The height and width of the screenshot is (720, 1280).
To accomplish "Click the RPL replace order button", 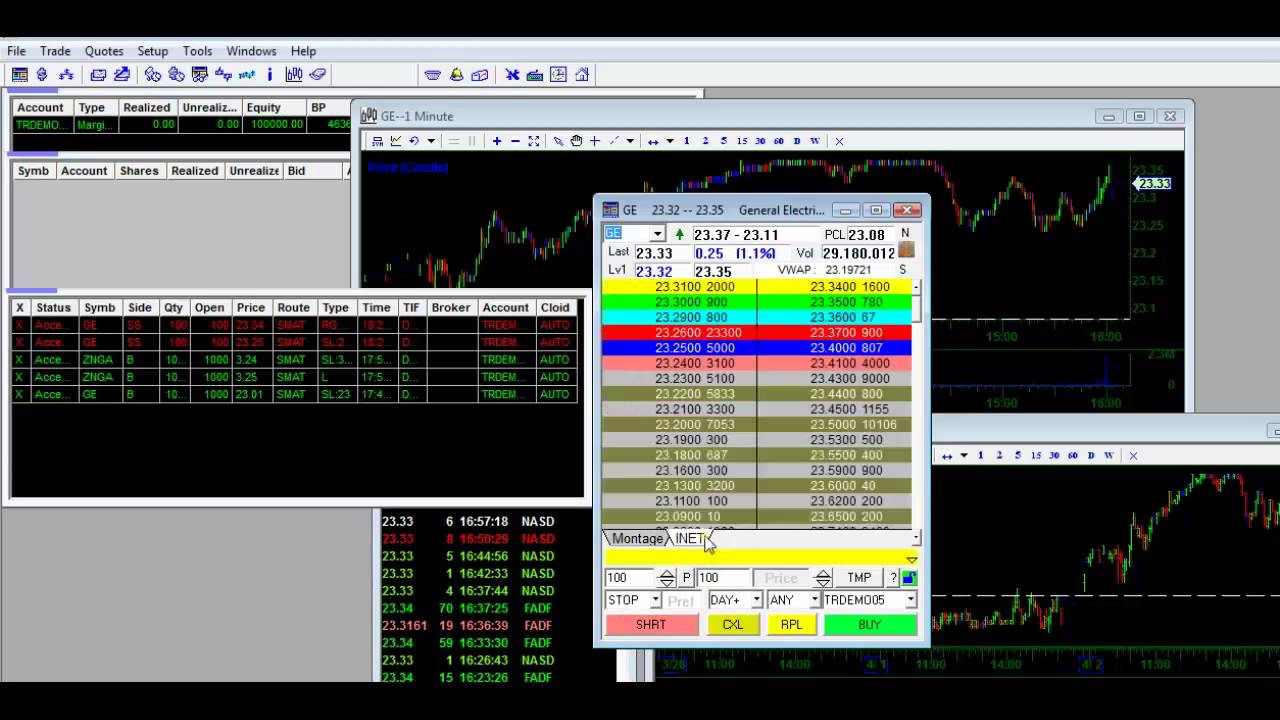I will [x=791, y=624].
